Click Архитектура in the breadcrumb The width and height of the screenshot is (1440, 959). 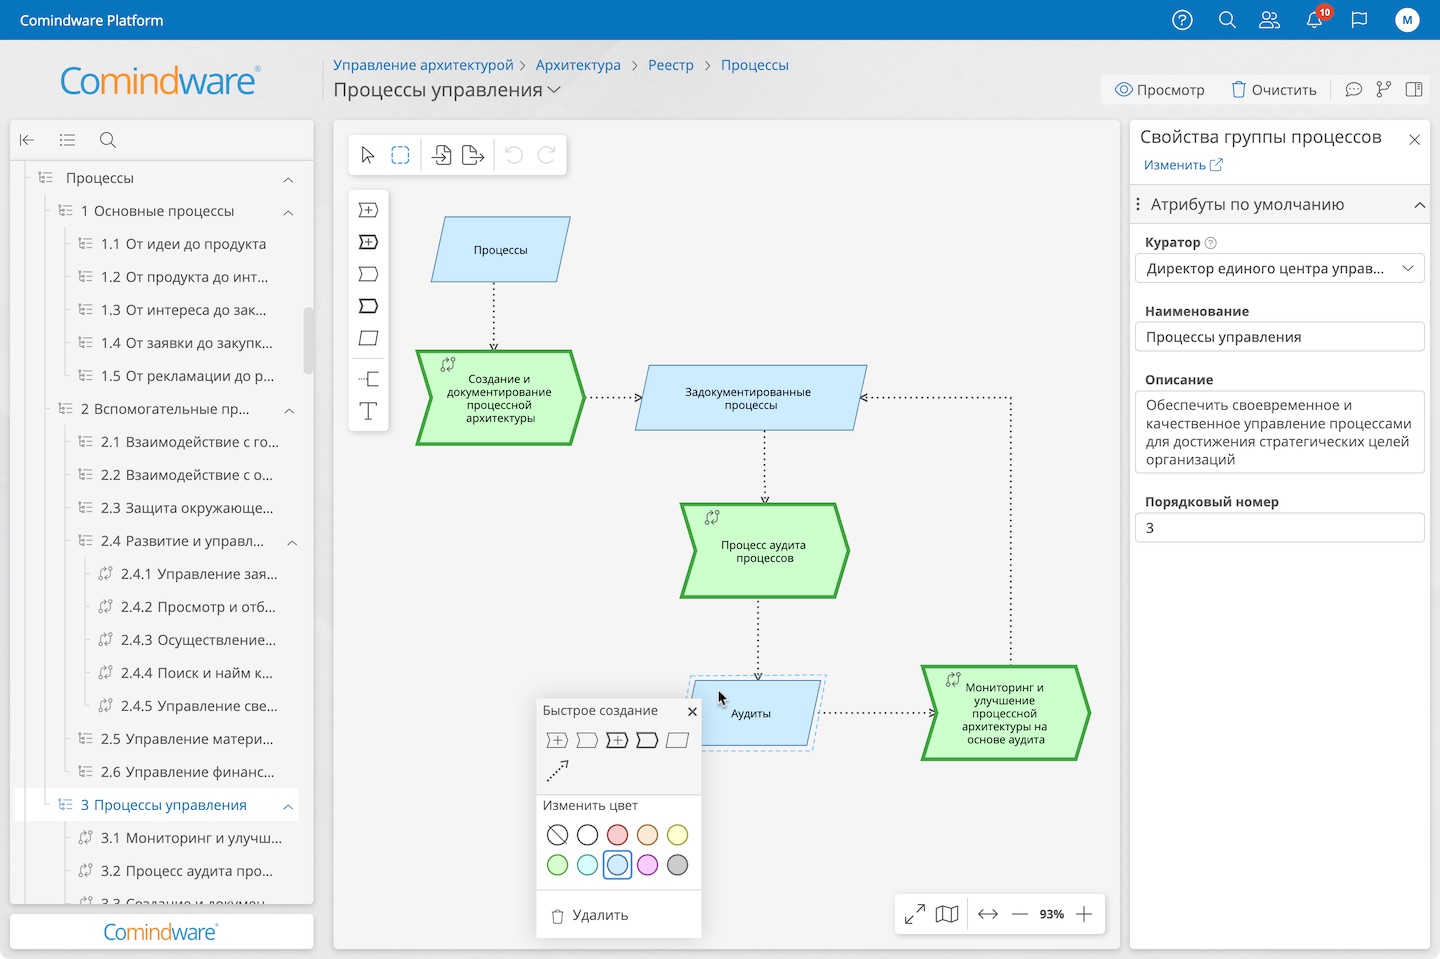[578, 65]
